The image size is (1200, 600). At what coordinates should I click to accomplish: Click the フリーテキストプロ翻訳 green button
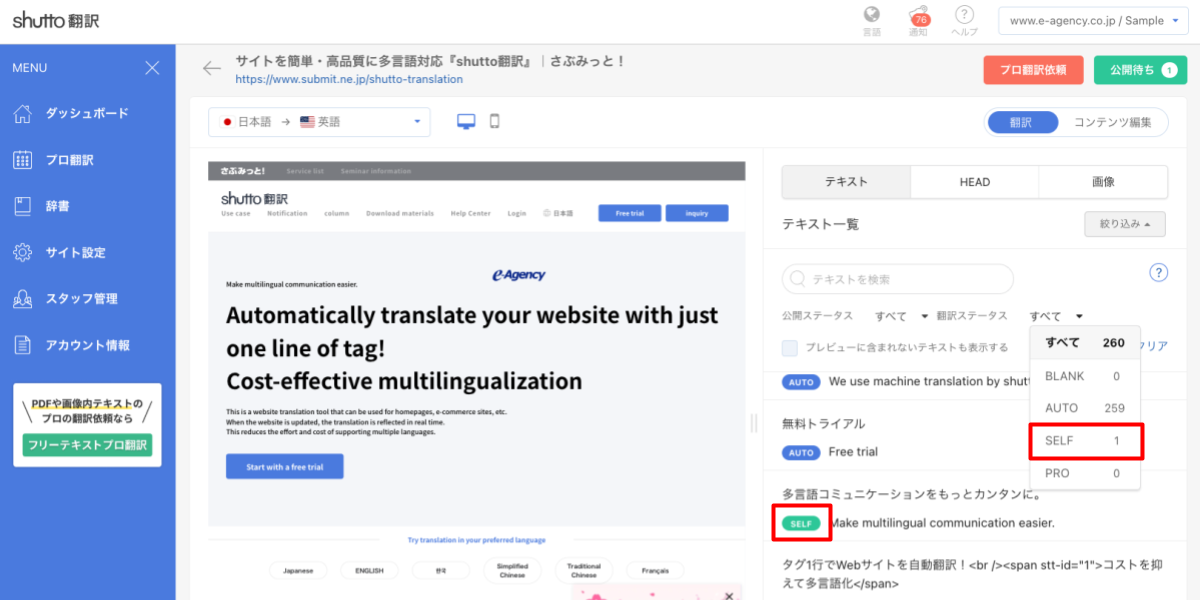pos(88,445)
